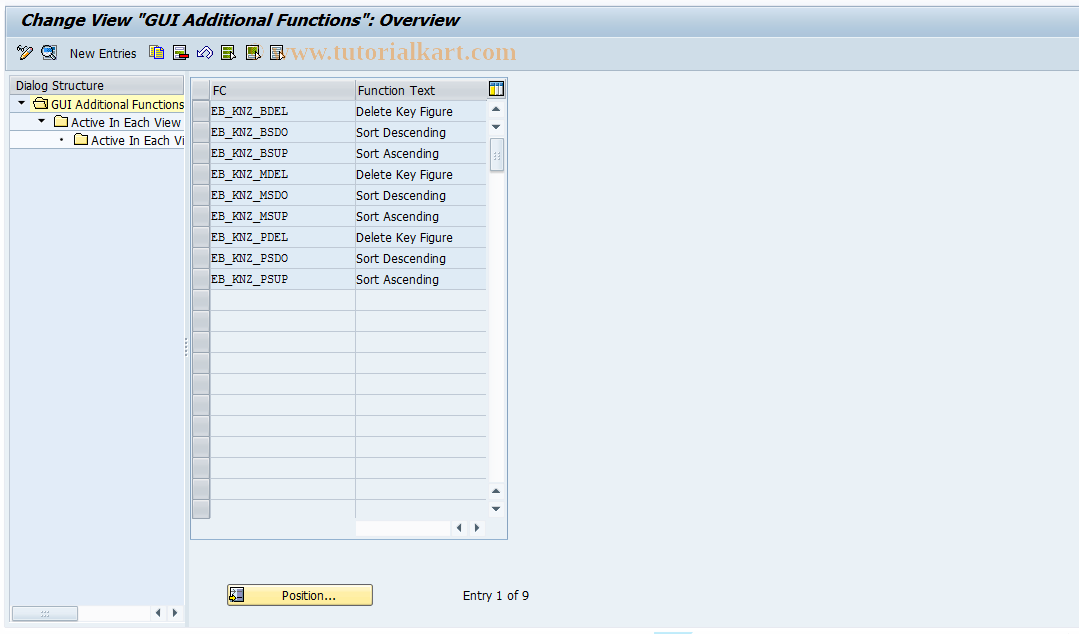This screenshot has width=1079, height=634.
Task: Click table horizontal scroll right arrow
Action: [477, 528]
